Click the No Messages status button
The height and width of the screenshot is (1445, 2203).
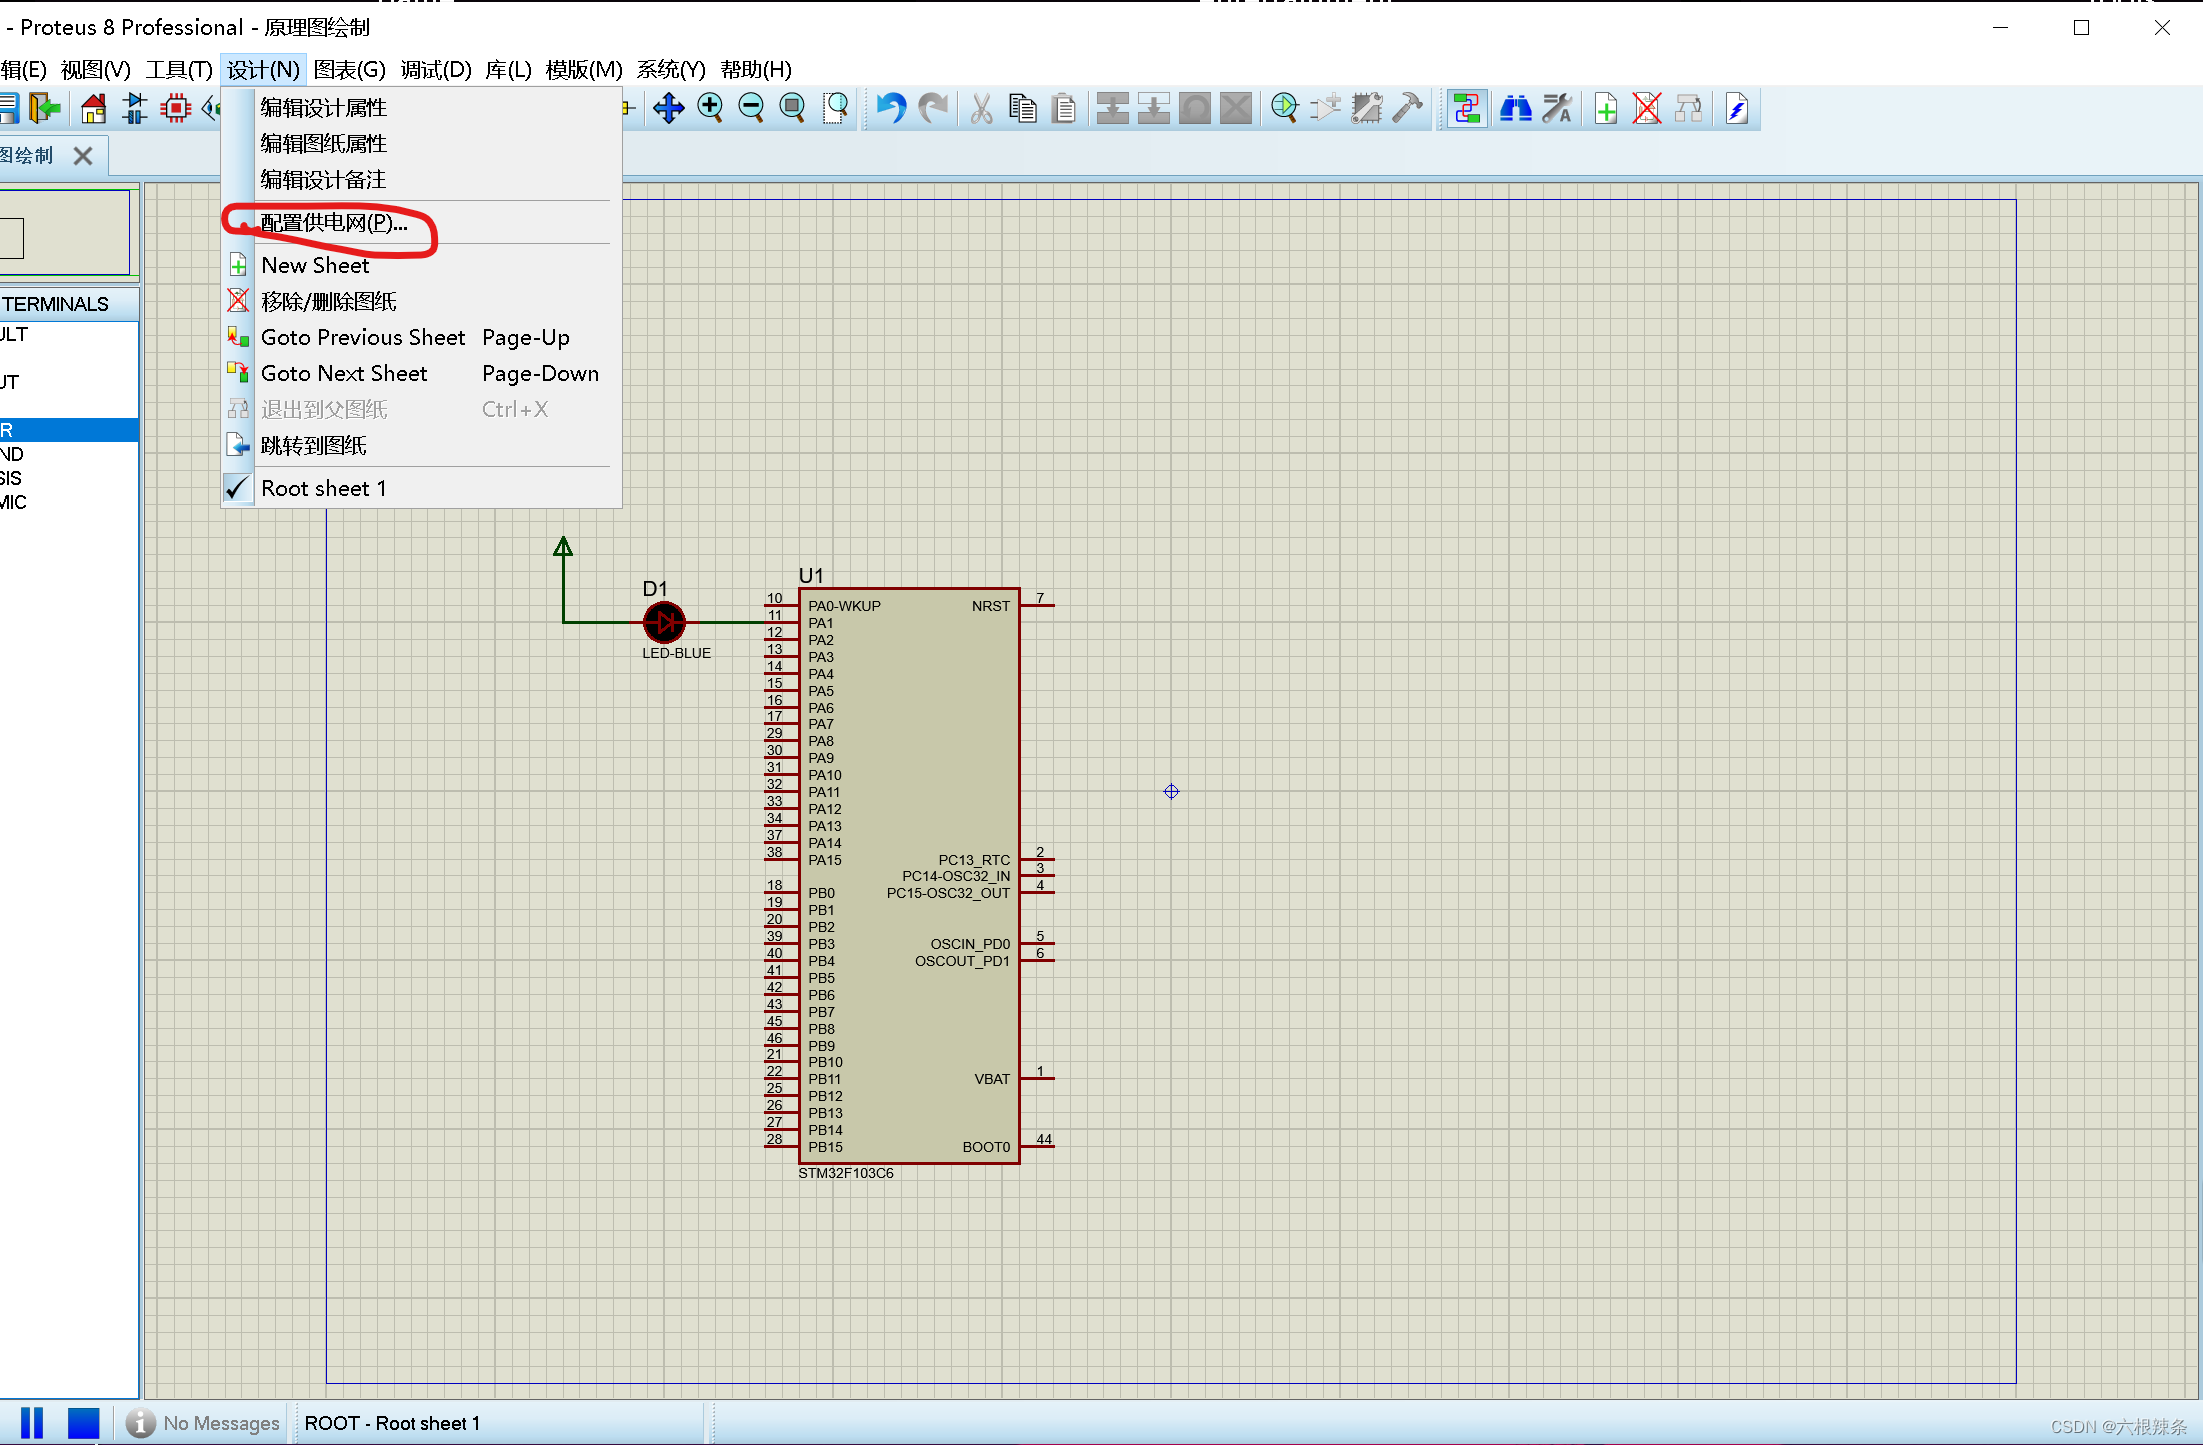tap(204, 1423)
